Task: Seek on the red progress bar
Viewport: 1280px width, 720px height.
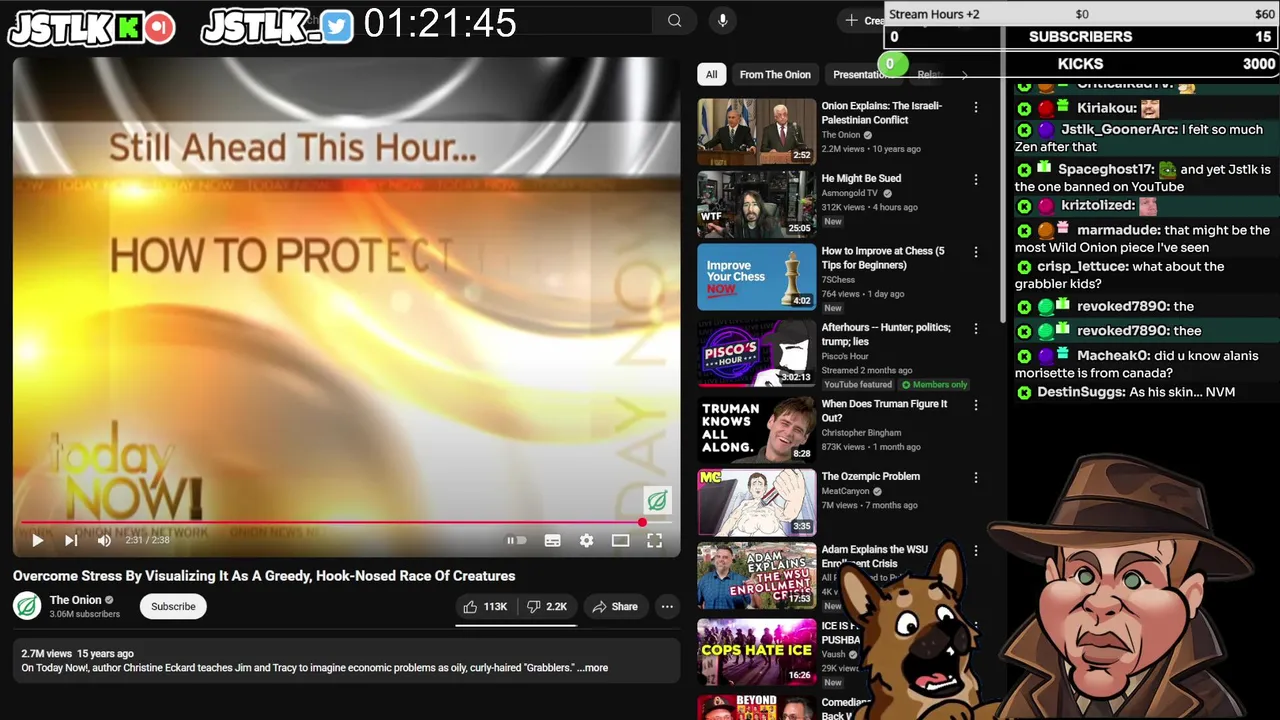Action: tap(346, 522)
